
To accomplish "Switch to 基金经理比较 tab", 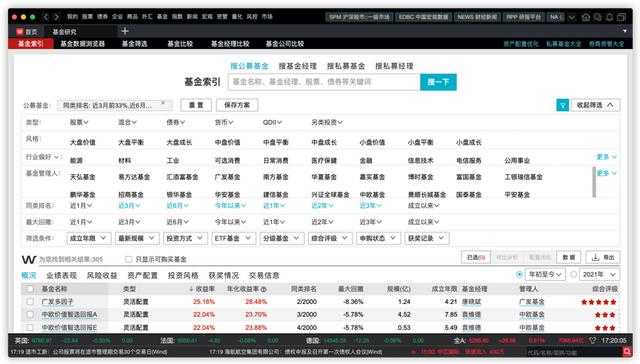I will 230,44.
